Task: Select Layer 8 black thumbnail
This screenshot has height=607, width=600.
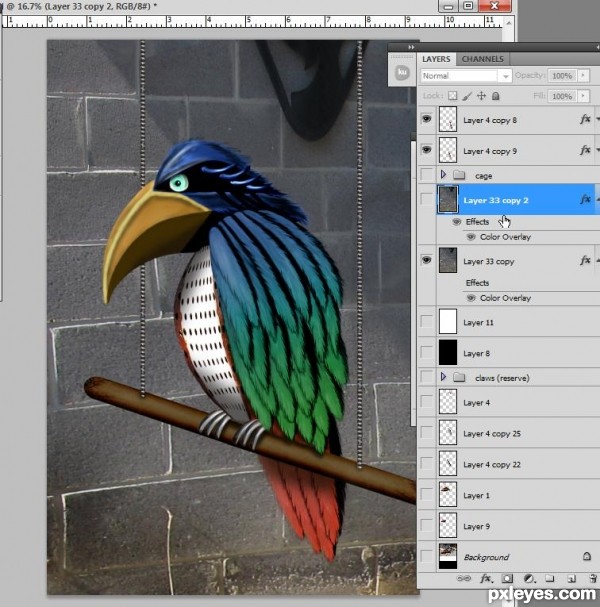Action: point(448,353)
